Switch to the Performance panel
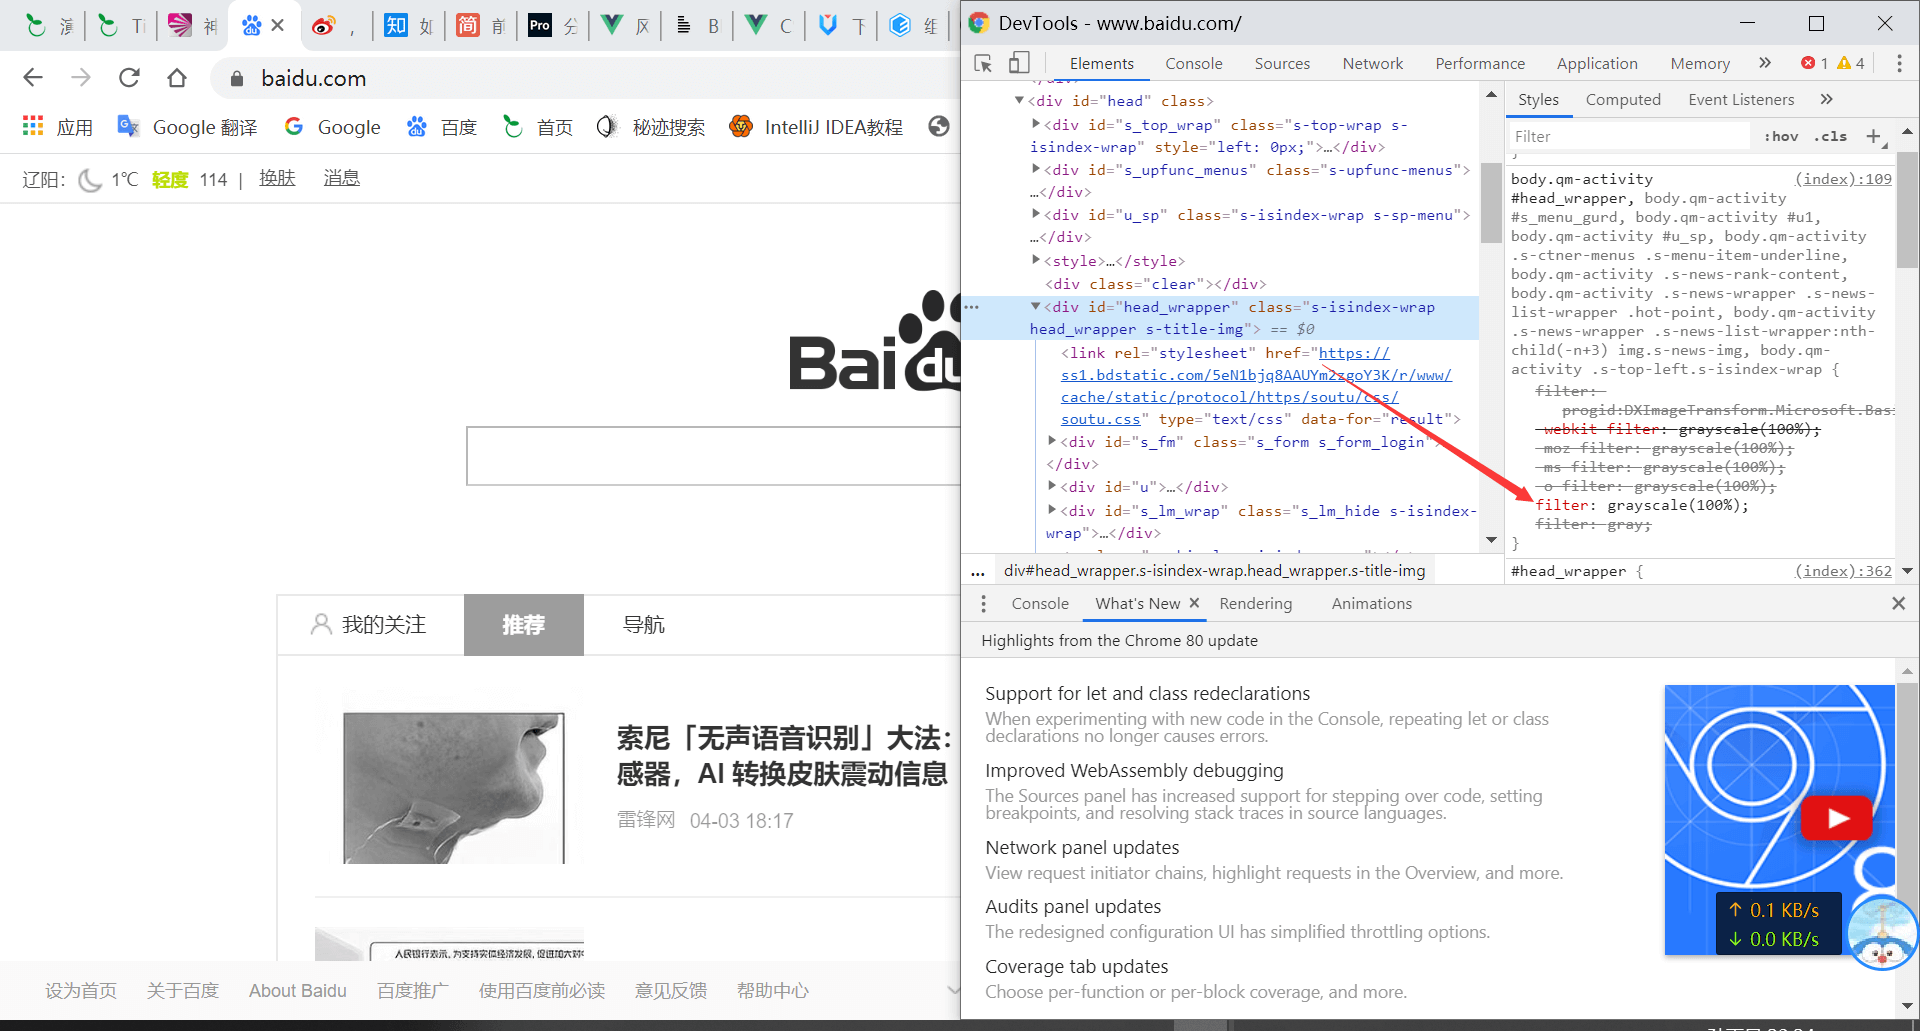Screen dimensions: 1920x1031 coord(1480,63)
